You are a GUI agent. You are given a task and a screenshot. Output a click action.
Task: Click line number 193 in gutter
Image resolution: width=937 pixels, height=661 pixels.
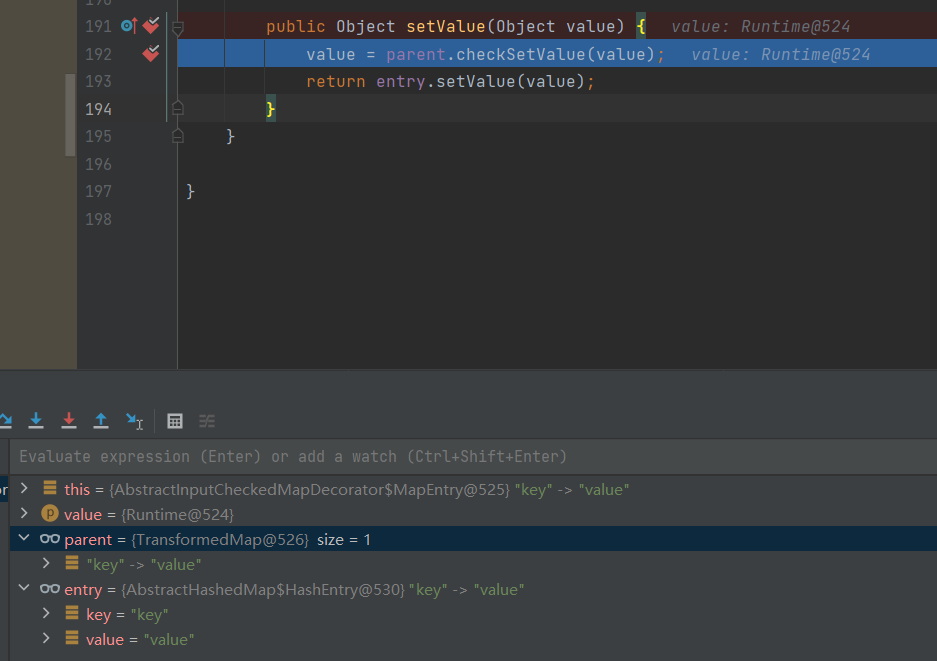(x=98, y=81)
